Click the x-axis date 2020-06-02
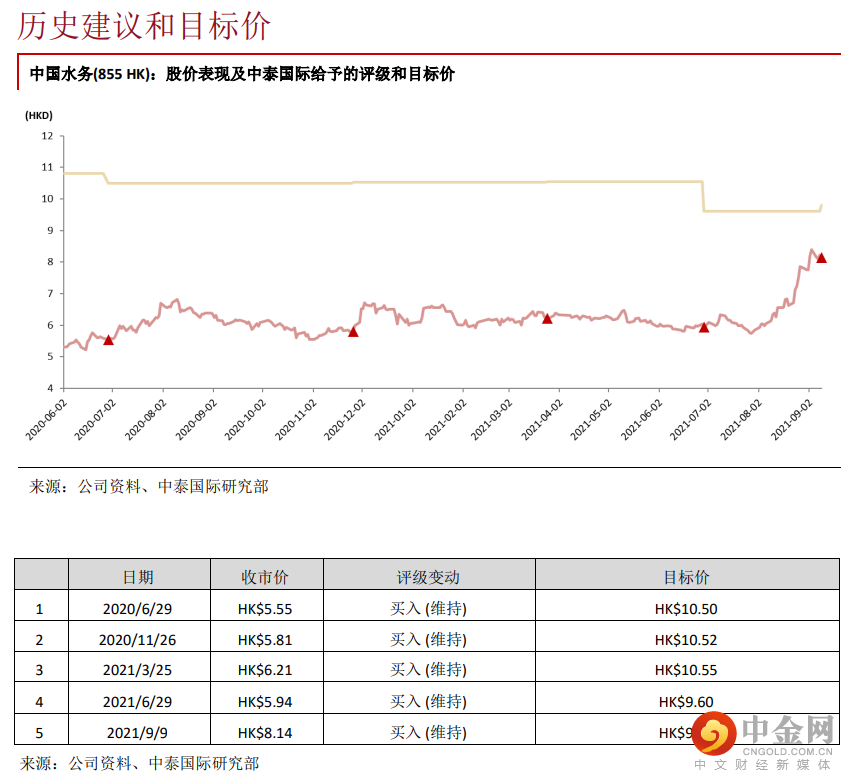This screenshot has width=848, height=783. [46, 420]
